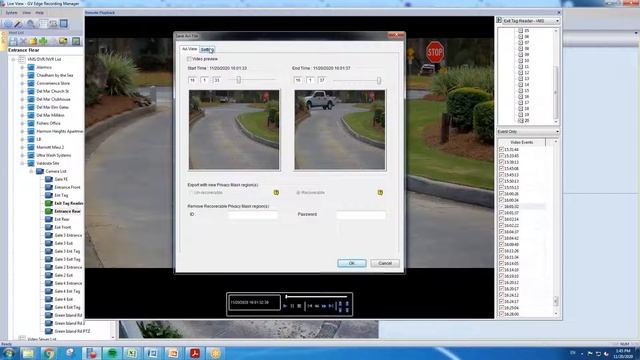Open the Help menu

click(x=40, y=13)
